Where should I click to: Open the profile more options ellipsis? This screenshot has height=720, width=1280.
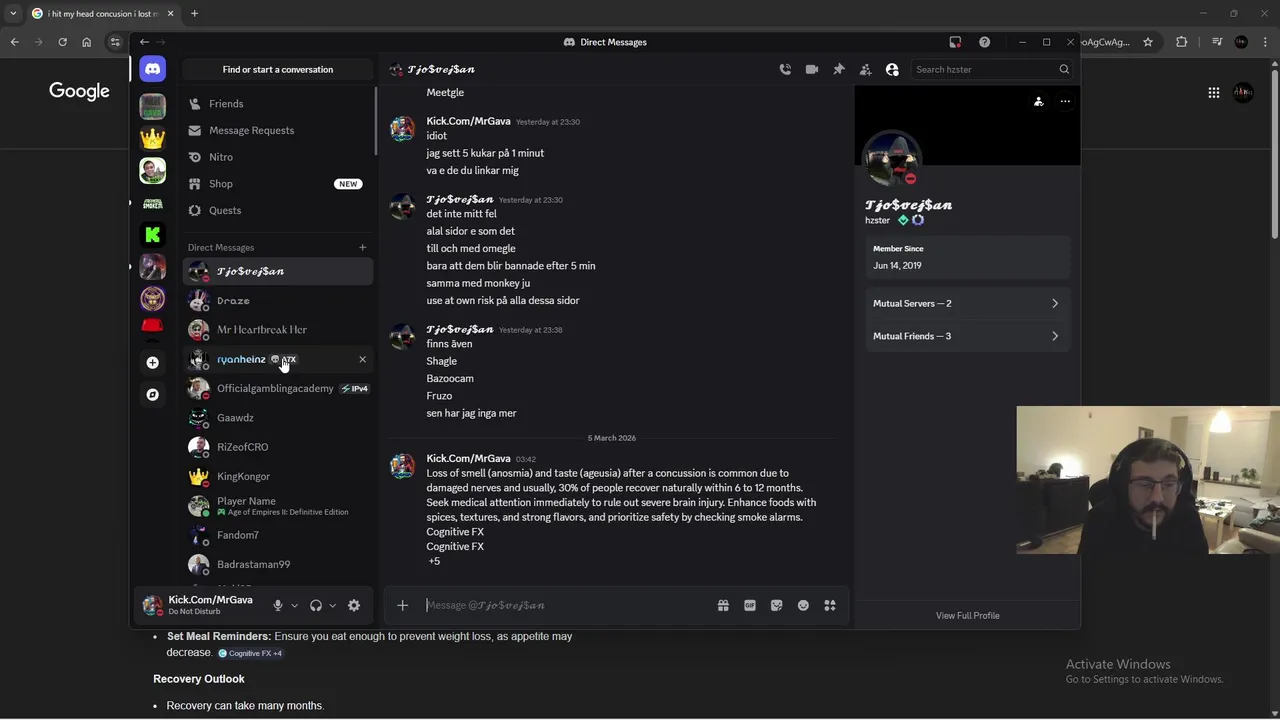point(1065,101)
